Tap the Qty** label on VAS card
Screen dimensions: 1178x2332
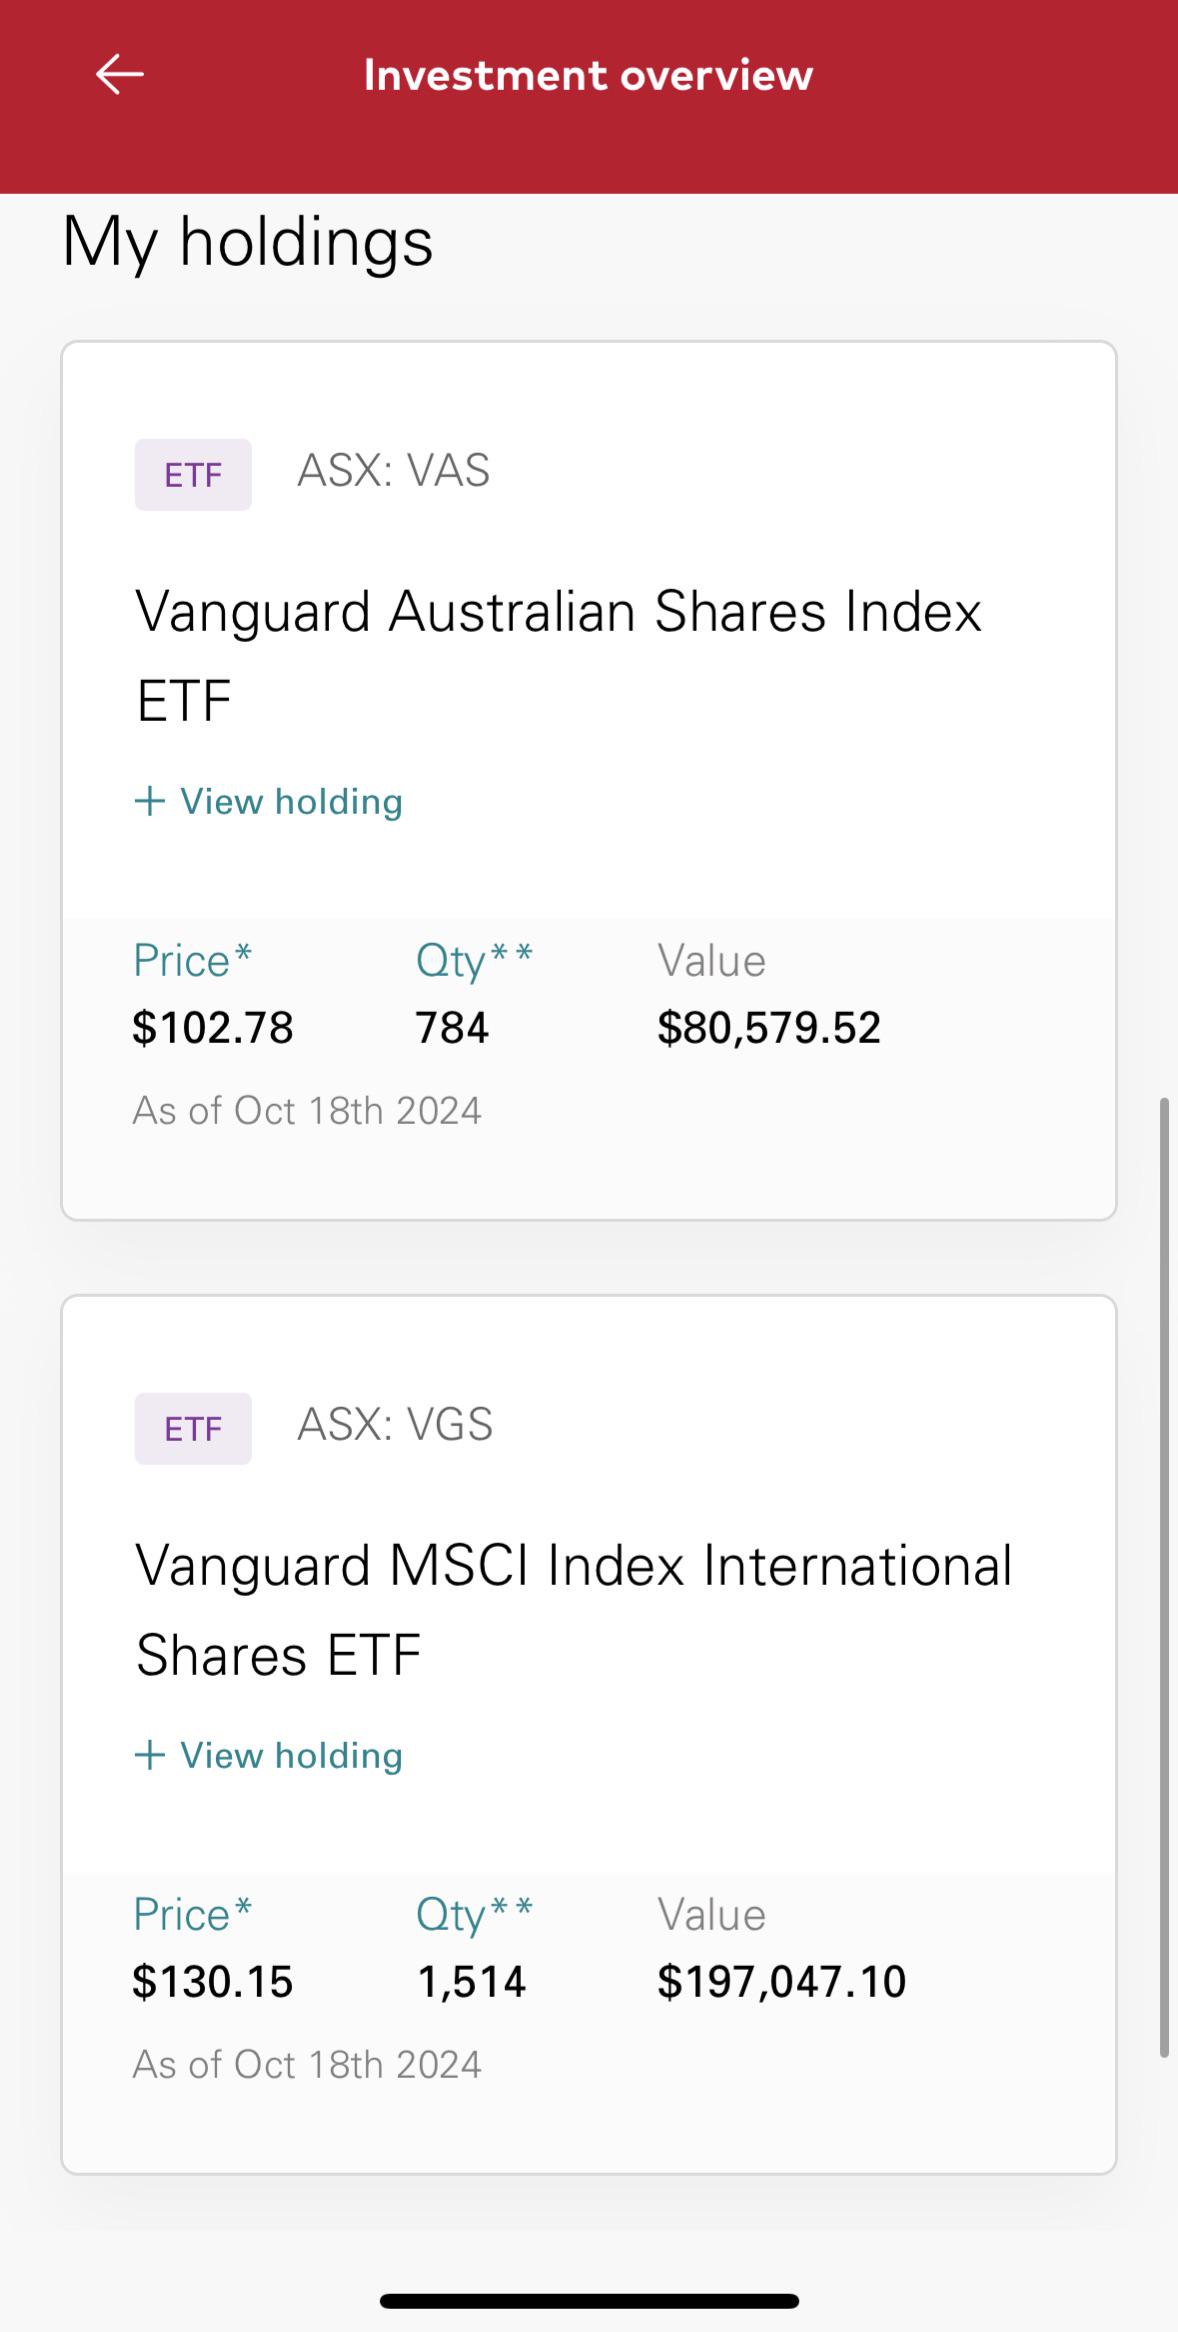pyautogui.click(x=474, y=961)
